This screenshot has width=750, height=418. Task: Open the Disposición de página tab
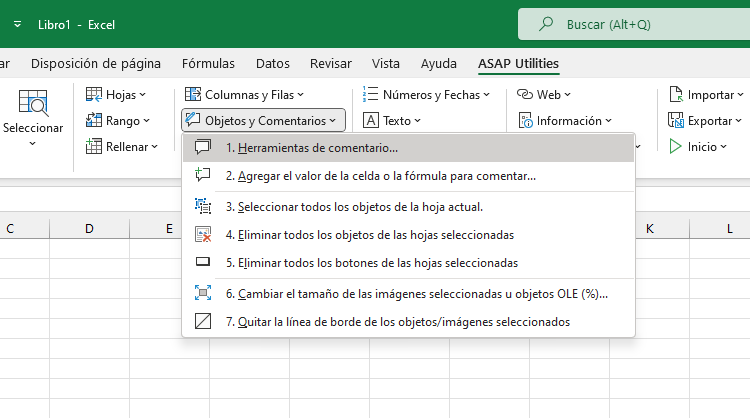tap(96, 64)
